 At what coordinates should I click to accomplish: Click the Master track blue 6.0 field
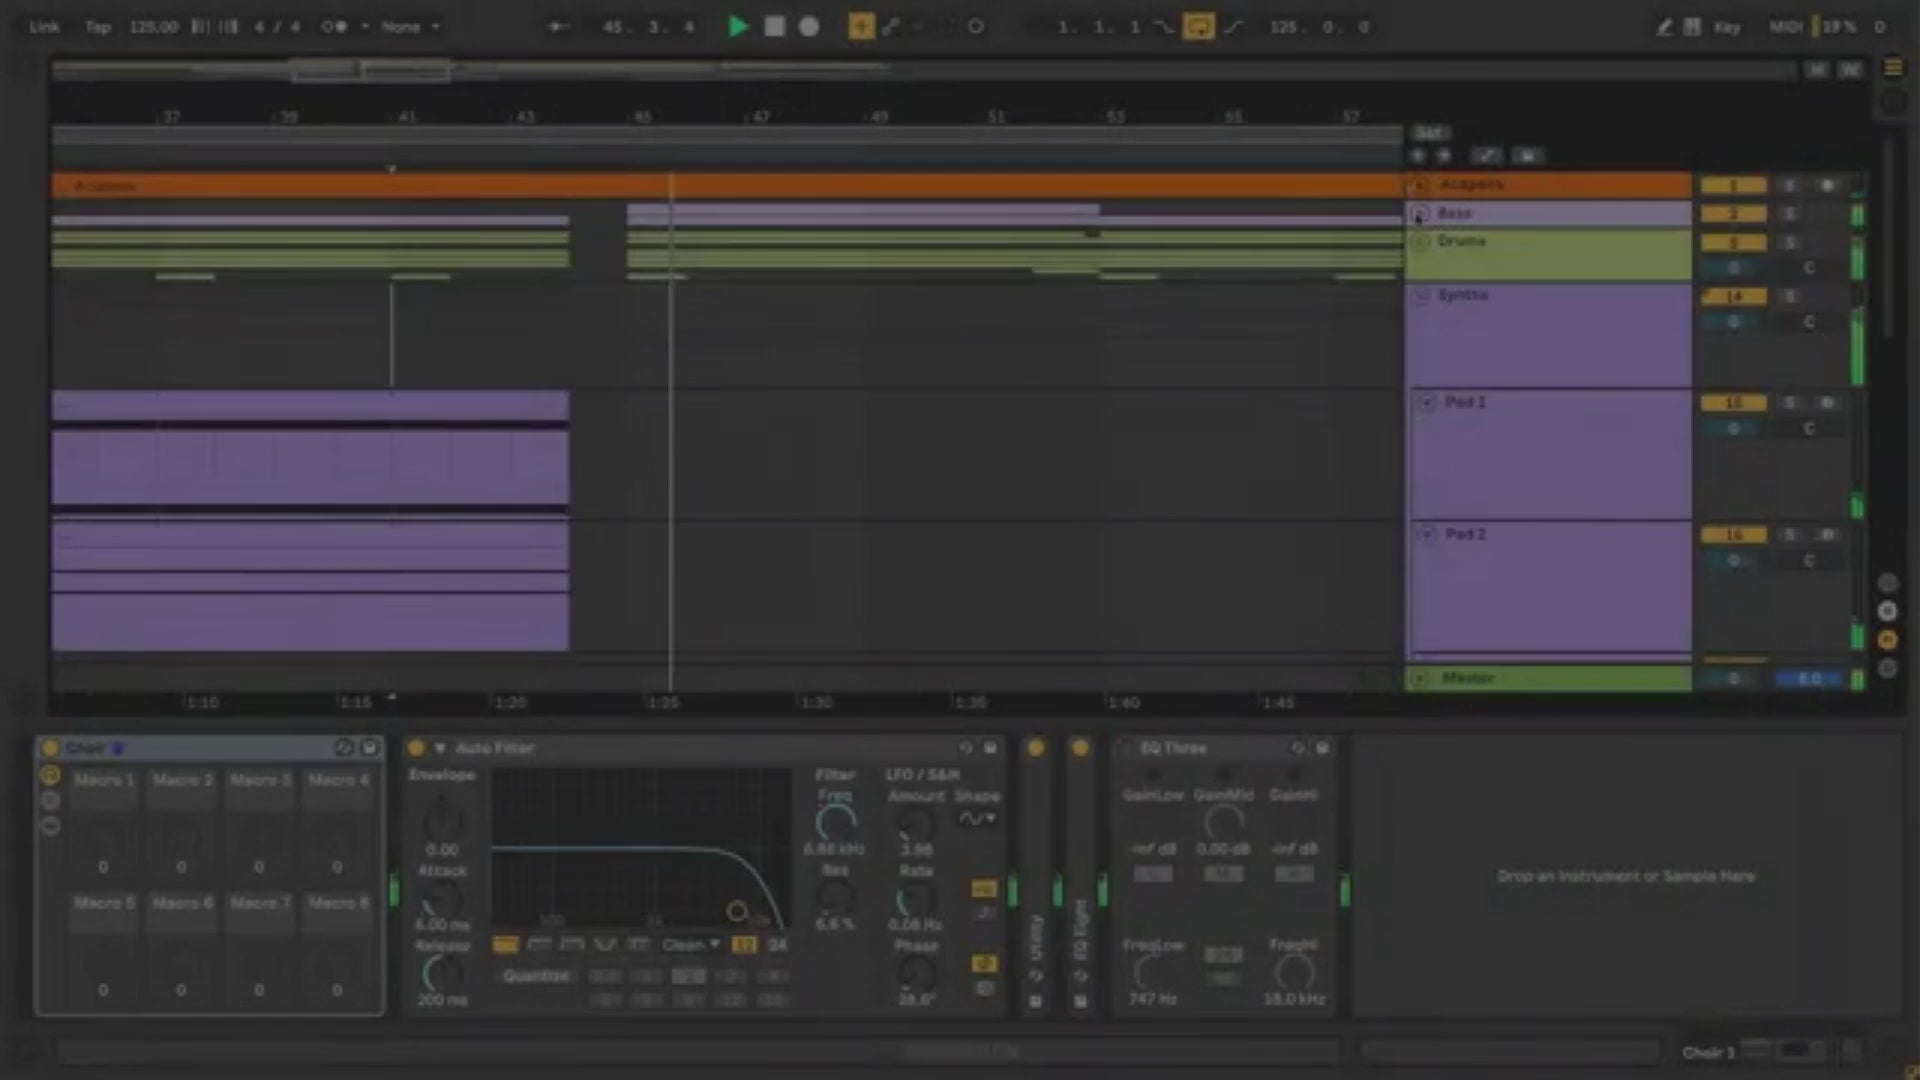(x=1810, y=679)
